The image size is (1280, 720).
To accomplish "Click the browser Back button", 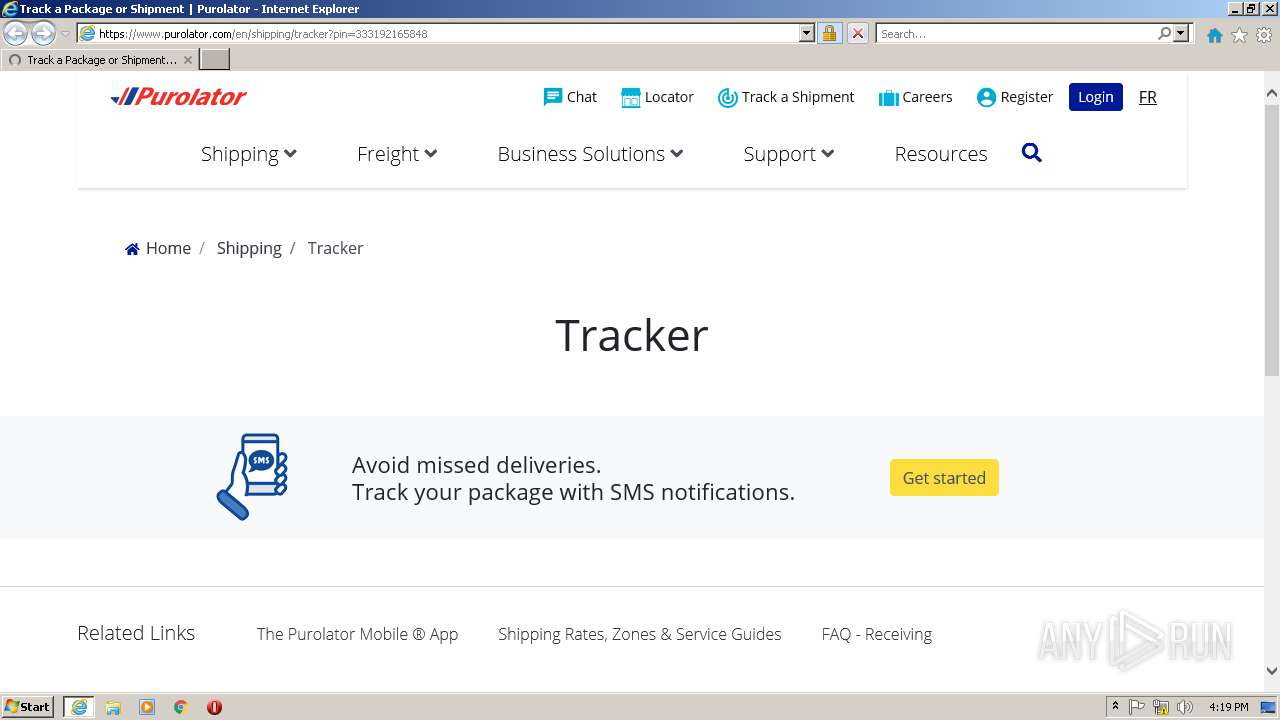I will point(15,33).
